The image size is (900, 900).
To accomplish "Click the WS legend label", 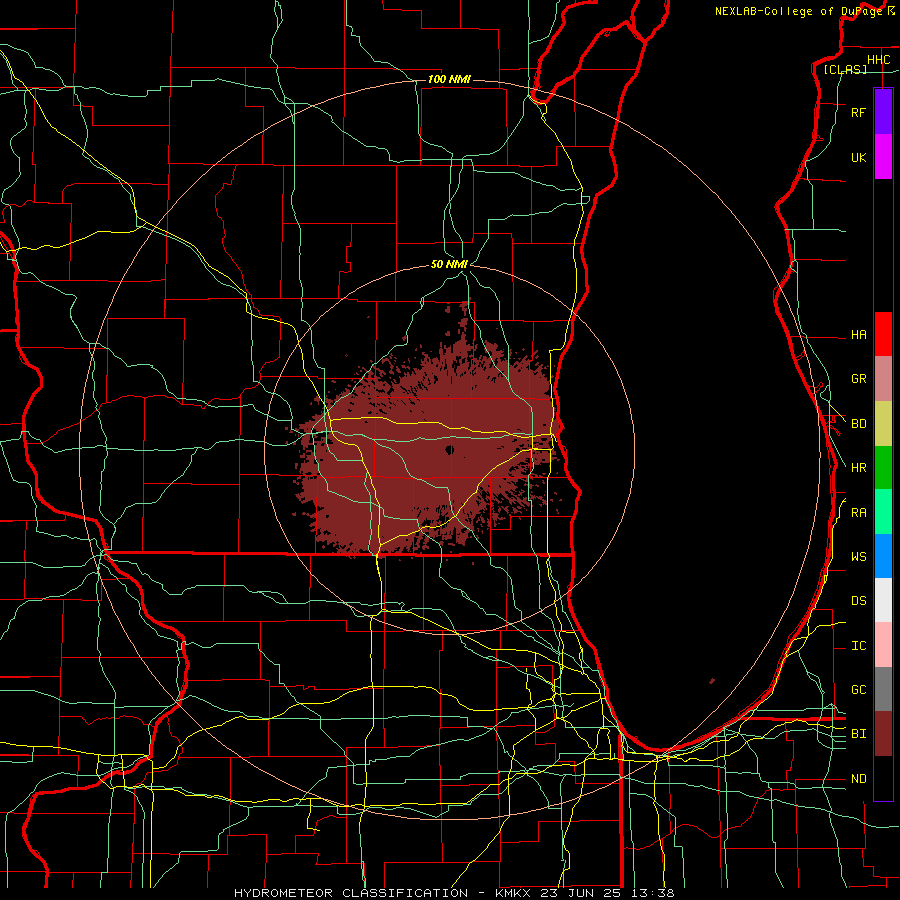I will point(858,556).
